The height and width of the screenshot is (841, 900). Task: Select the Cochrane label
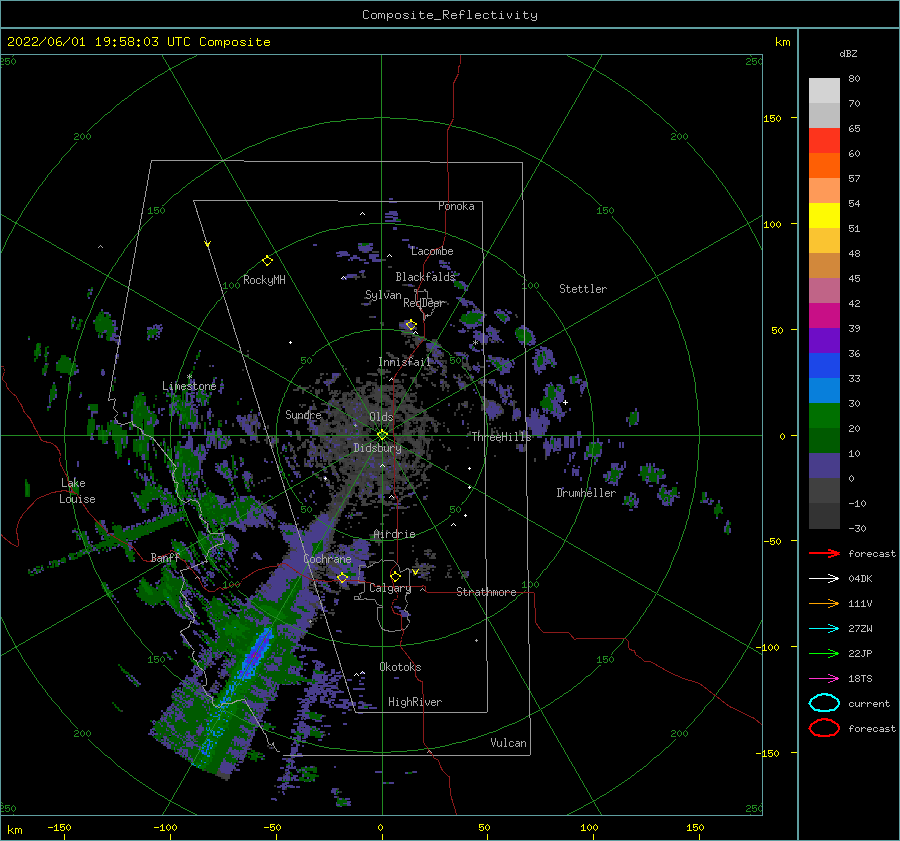pos(327,559)
